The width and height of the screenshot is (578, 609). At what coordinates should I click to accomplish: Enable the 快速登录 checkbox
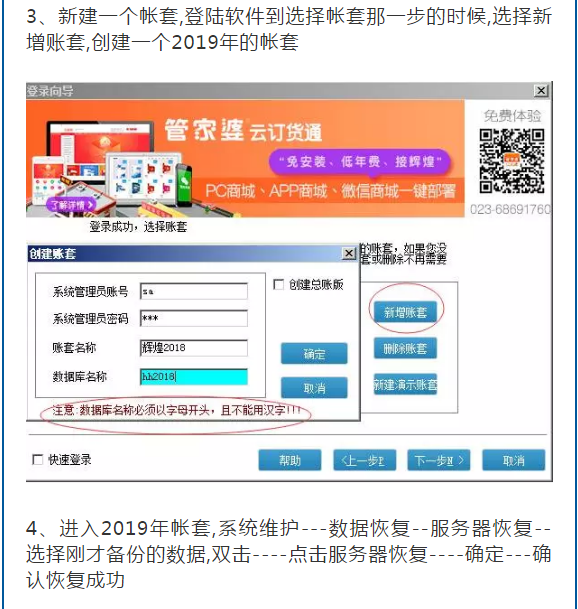(x=37, y=459)
